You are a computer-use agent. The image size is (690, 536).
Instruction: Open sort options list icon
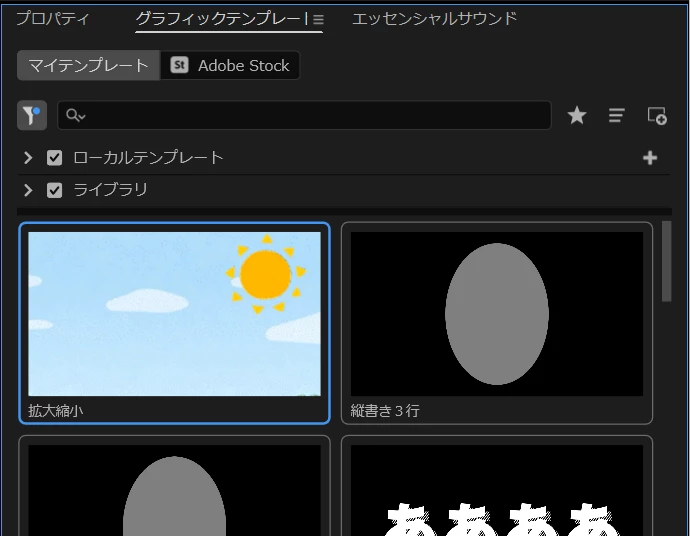pyautogui.click(x=616, y=115)
